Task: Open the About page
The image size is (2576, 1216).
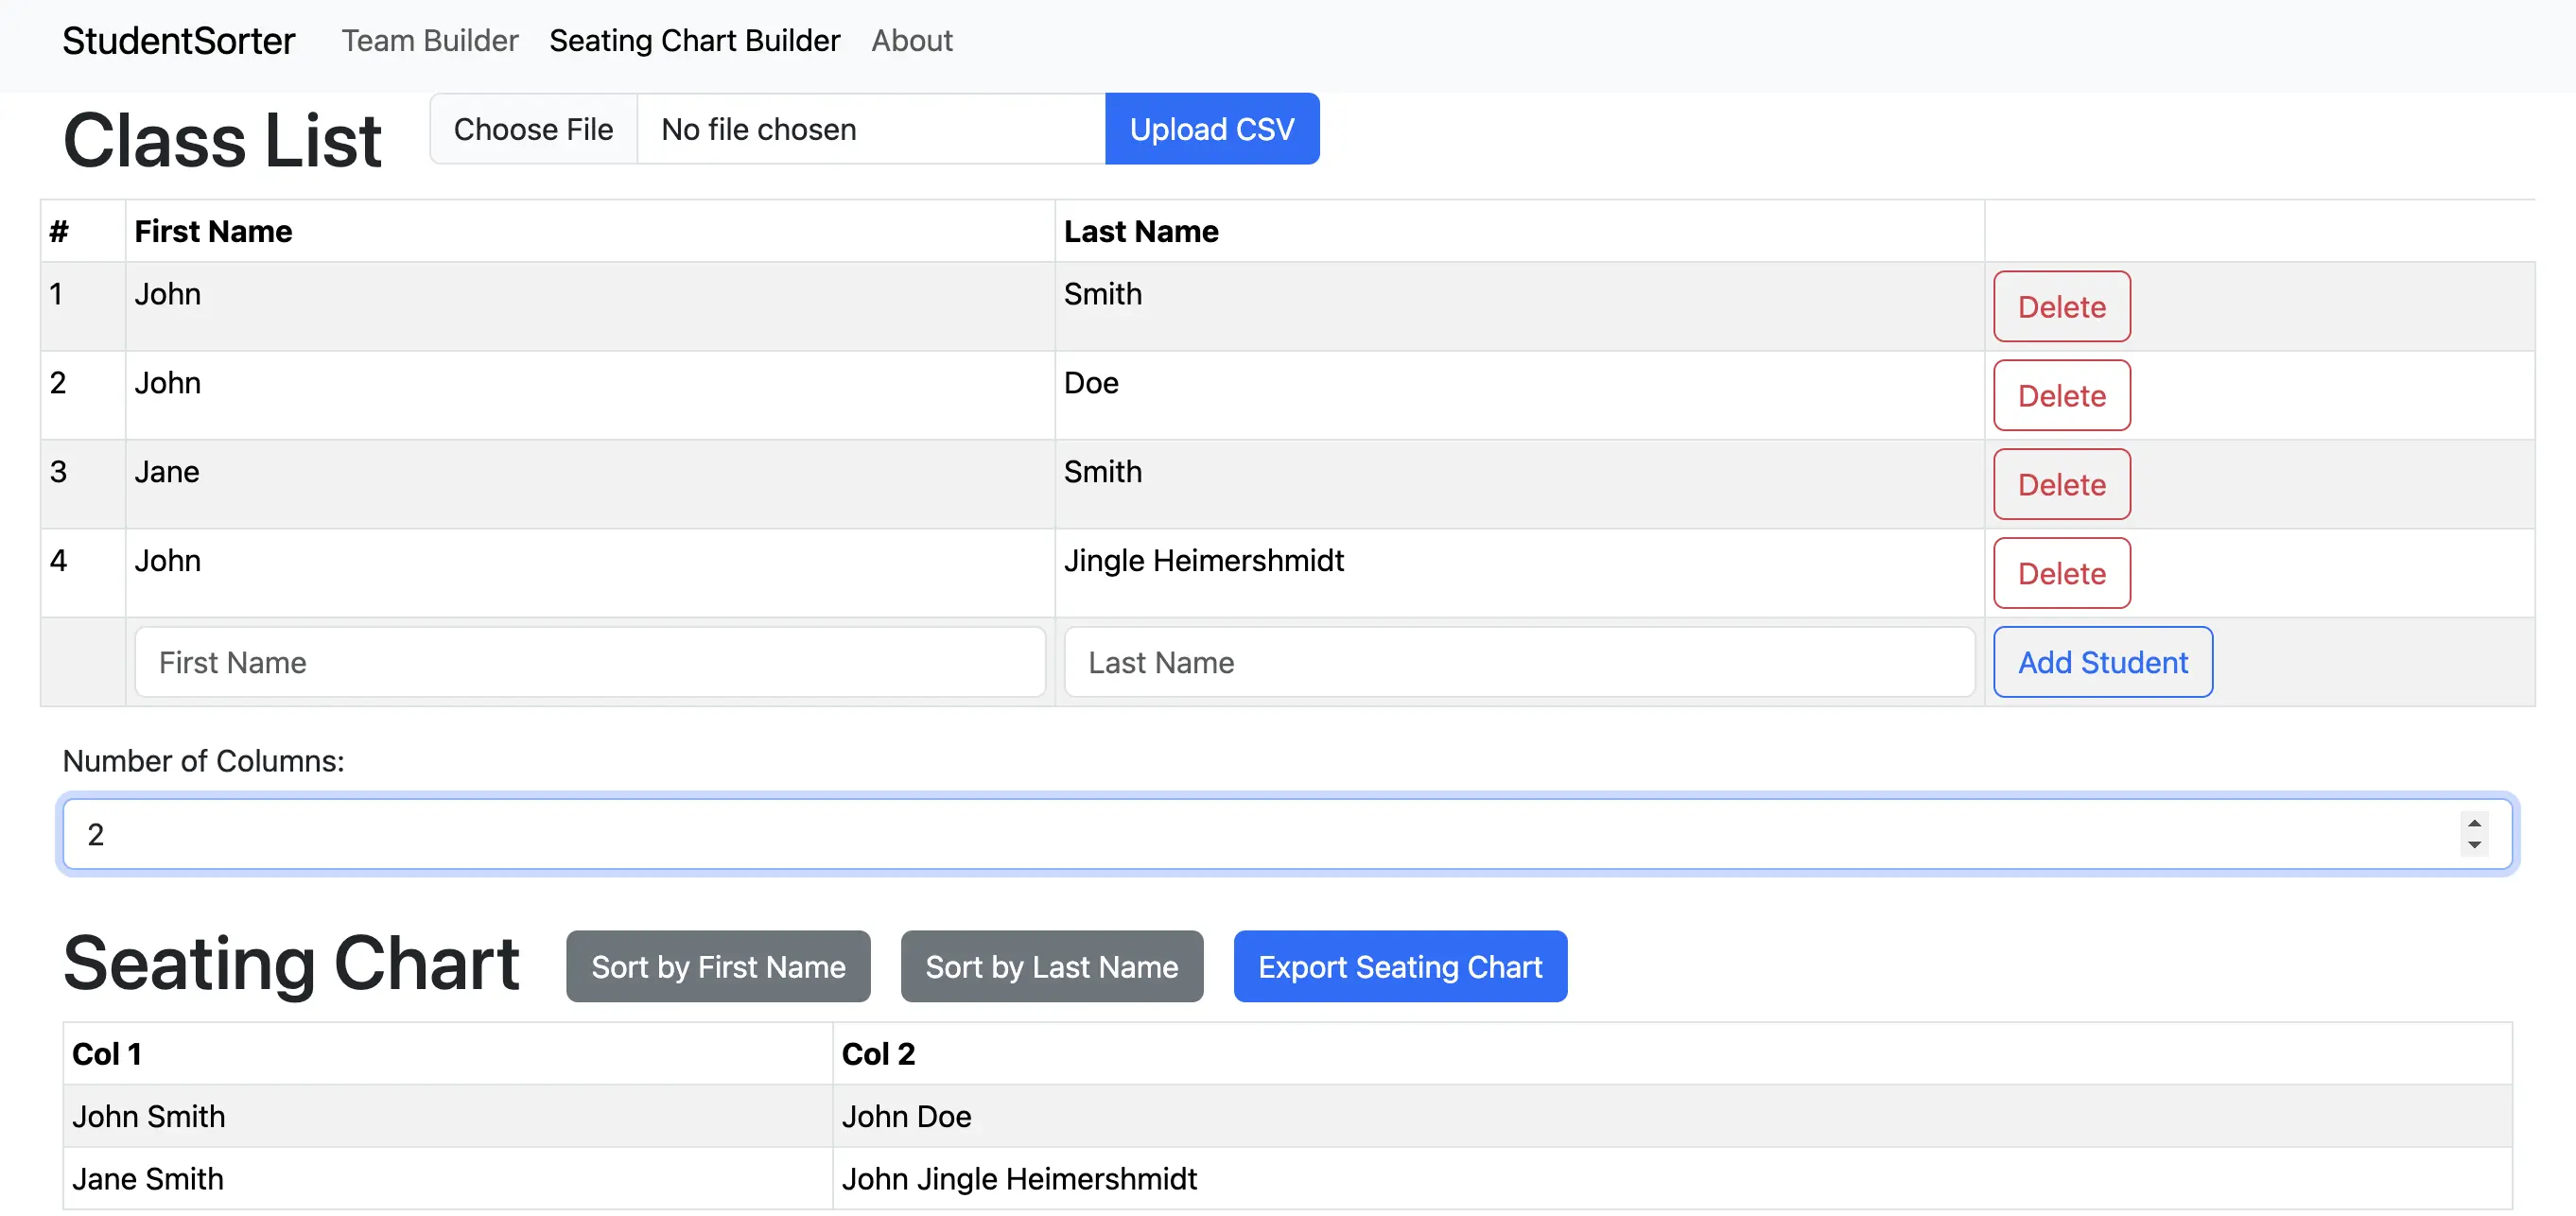Action: 911,41
